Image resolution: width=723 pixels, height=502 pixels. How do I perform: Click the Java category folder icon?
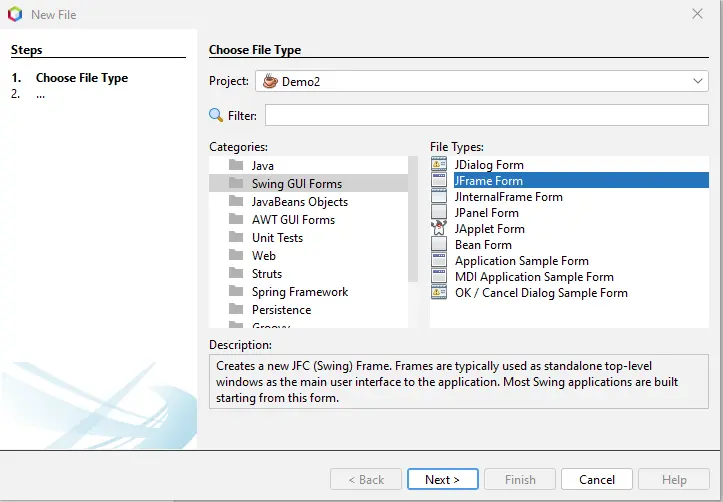tap(236, 165)
